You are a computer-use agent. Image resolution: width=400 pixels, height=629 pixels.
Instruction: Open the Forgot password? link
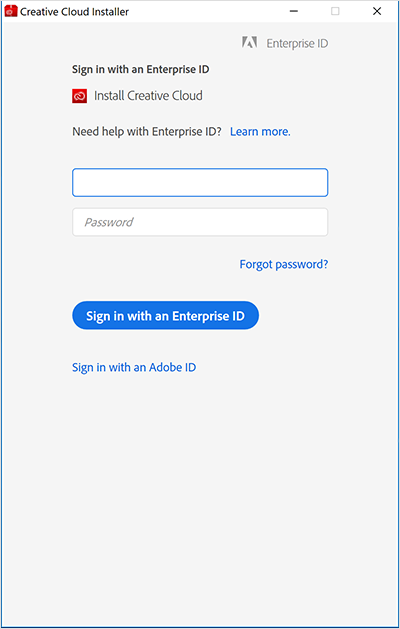pyautogui.click(x=284, y=264)
